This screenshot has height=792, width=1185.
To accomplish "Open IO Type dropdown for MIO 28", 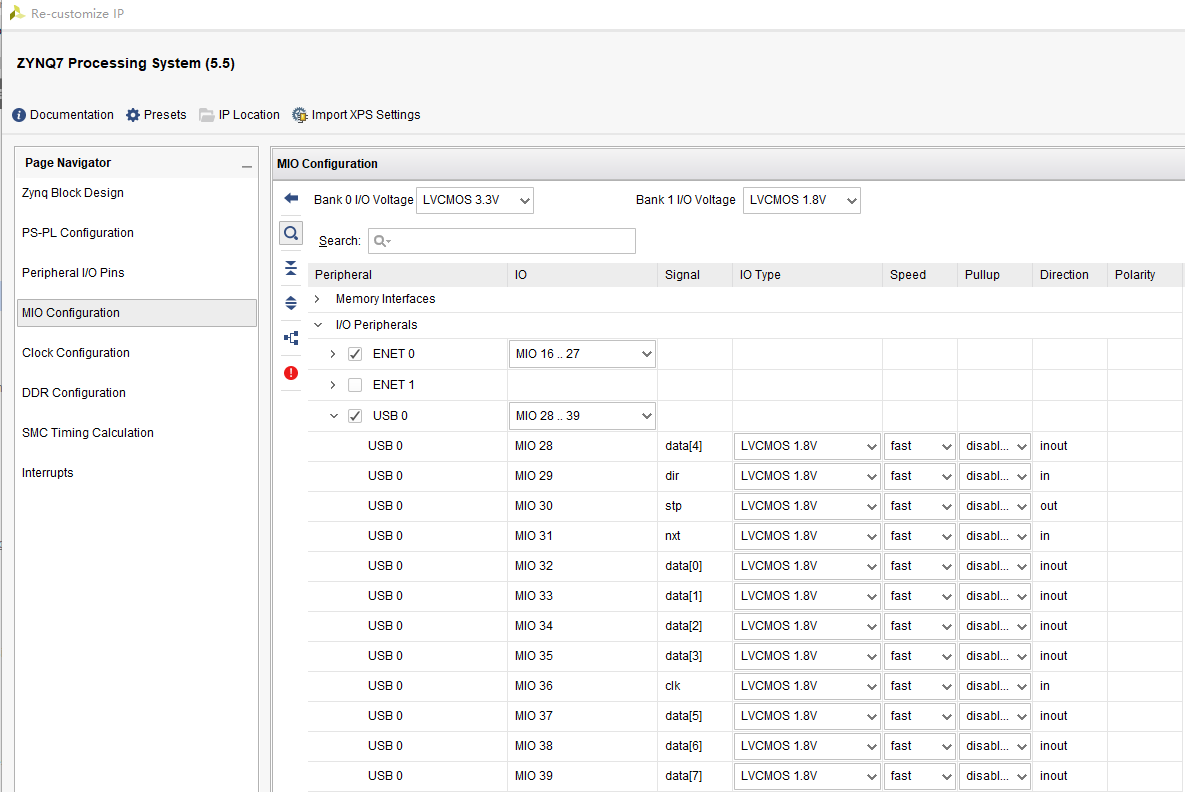I will coord(807,446).
